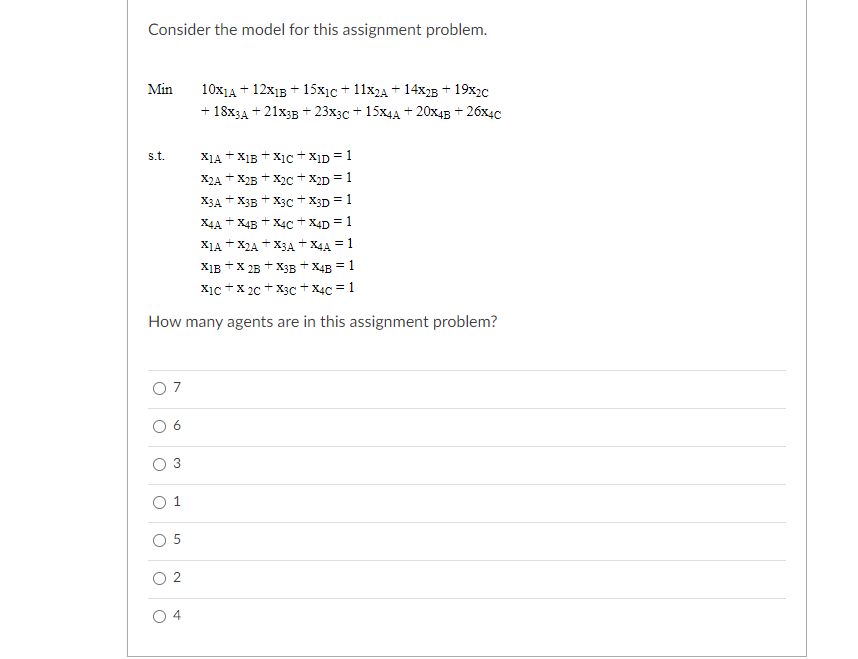Select the radio button for answer 2
The width and height of the screenshot is (858, 659).
coord(160,578)
